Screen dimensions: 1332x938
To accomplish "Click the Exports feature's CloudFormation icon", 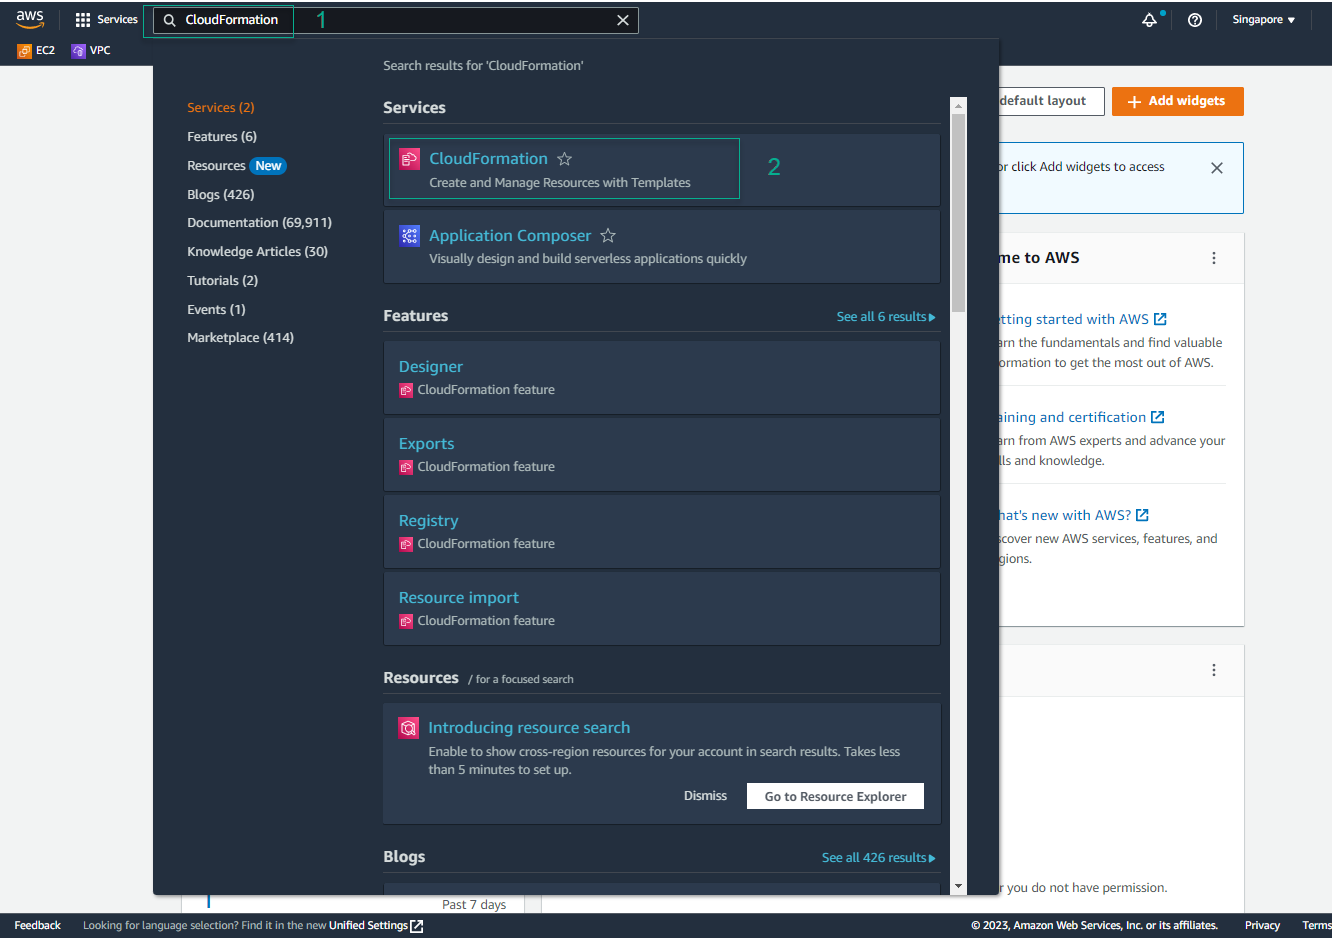I will (406, 467).
